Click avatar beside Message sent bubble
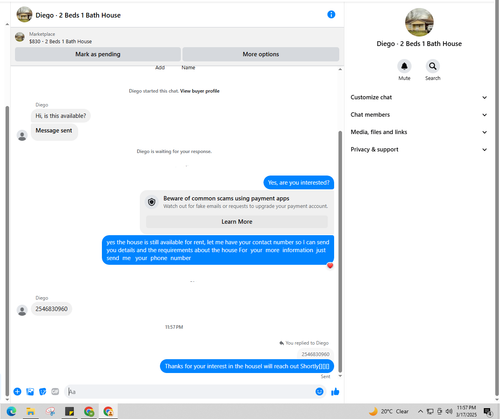The width and height of the screenshot is (500, 419). tap(22, 135)
